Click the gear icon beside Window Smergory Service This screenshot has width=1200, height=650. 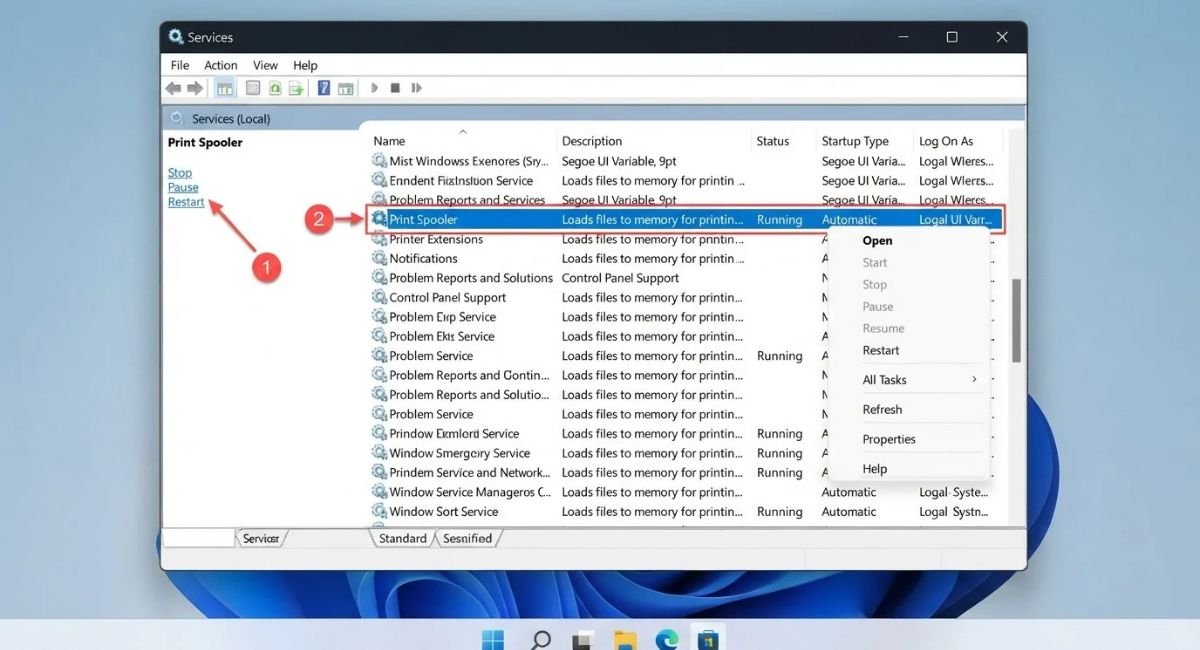(380, 453)
